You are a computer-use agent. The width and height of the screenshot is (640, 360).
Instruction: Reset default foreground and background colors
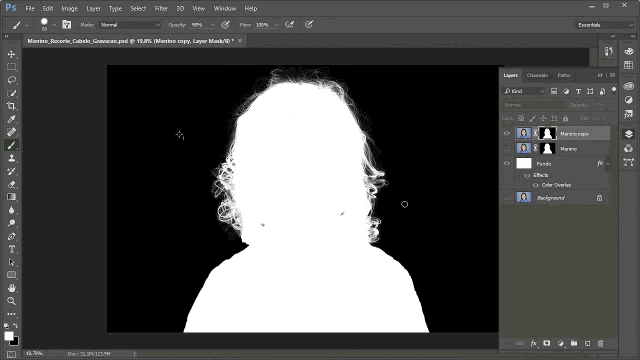click(6, 326)
